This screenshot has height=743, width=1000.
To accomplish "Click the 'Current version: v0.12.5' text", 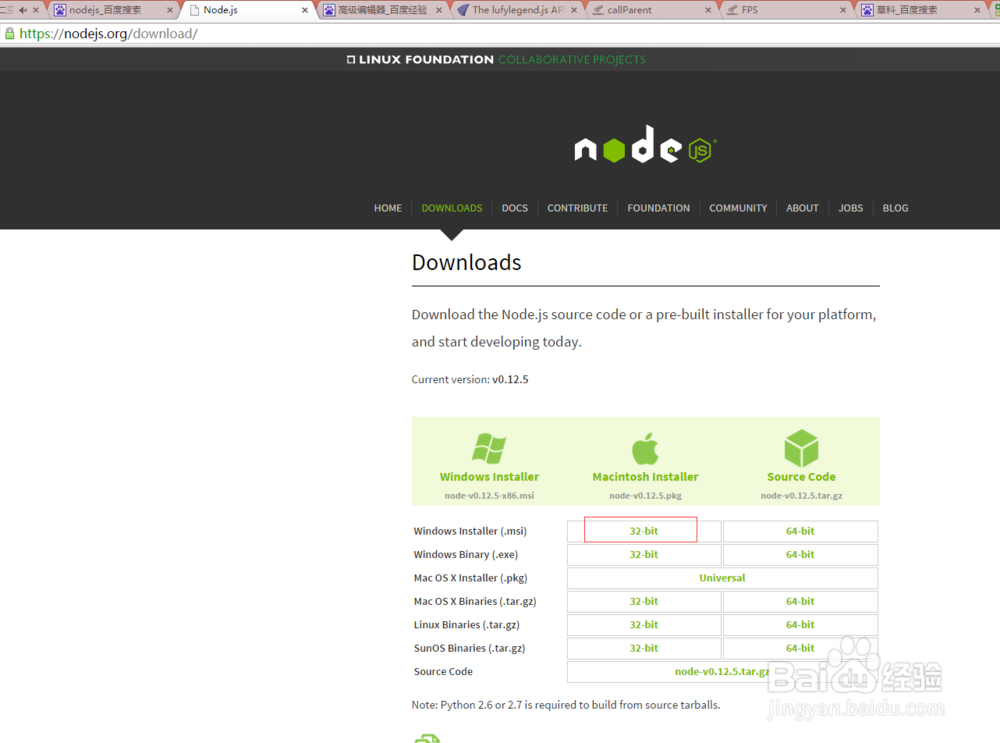I will point(470,379).
